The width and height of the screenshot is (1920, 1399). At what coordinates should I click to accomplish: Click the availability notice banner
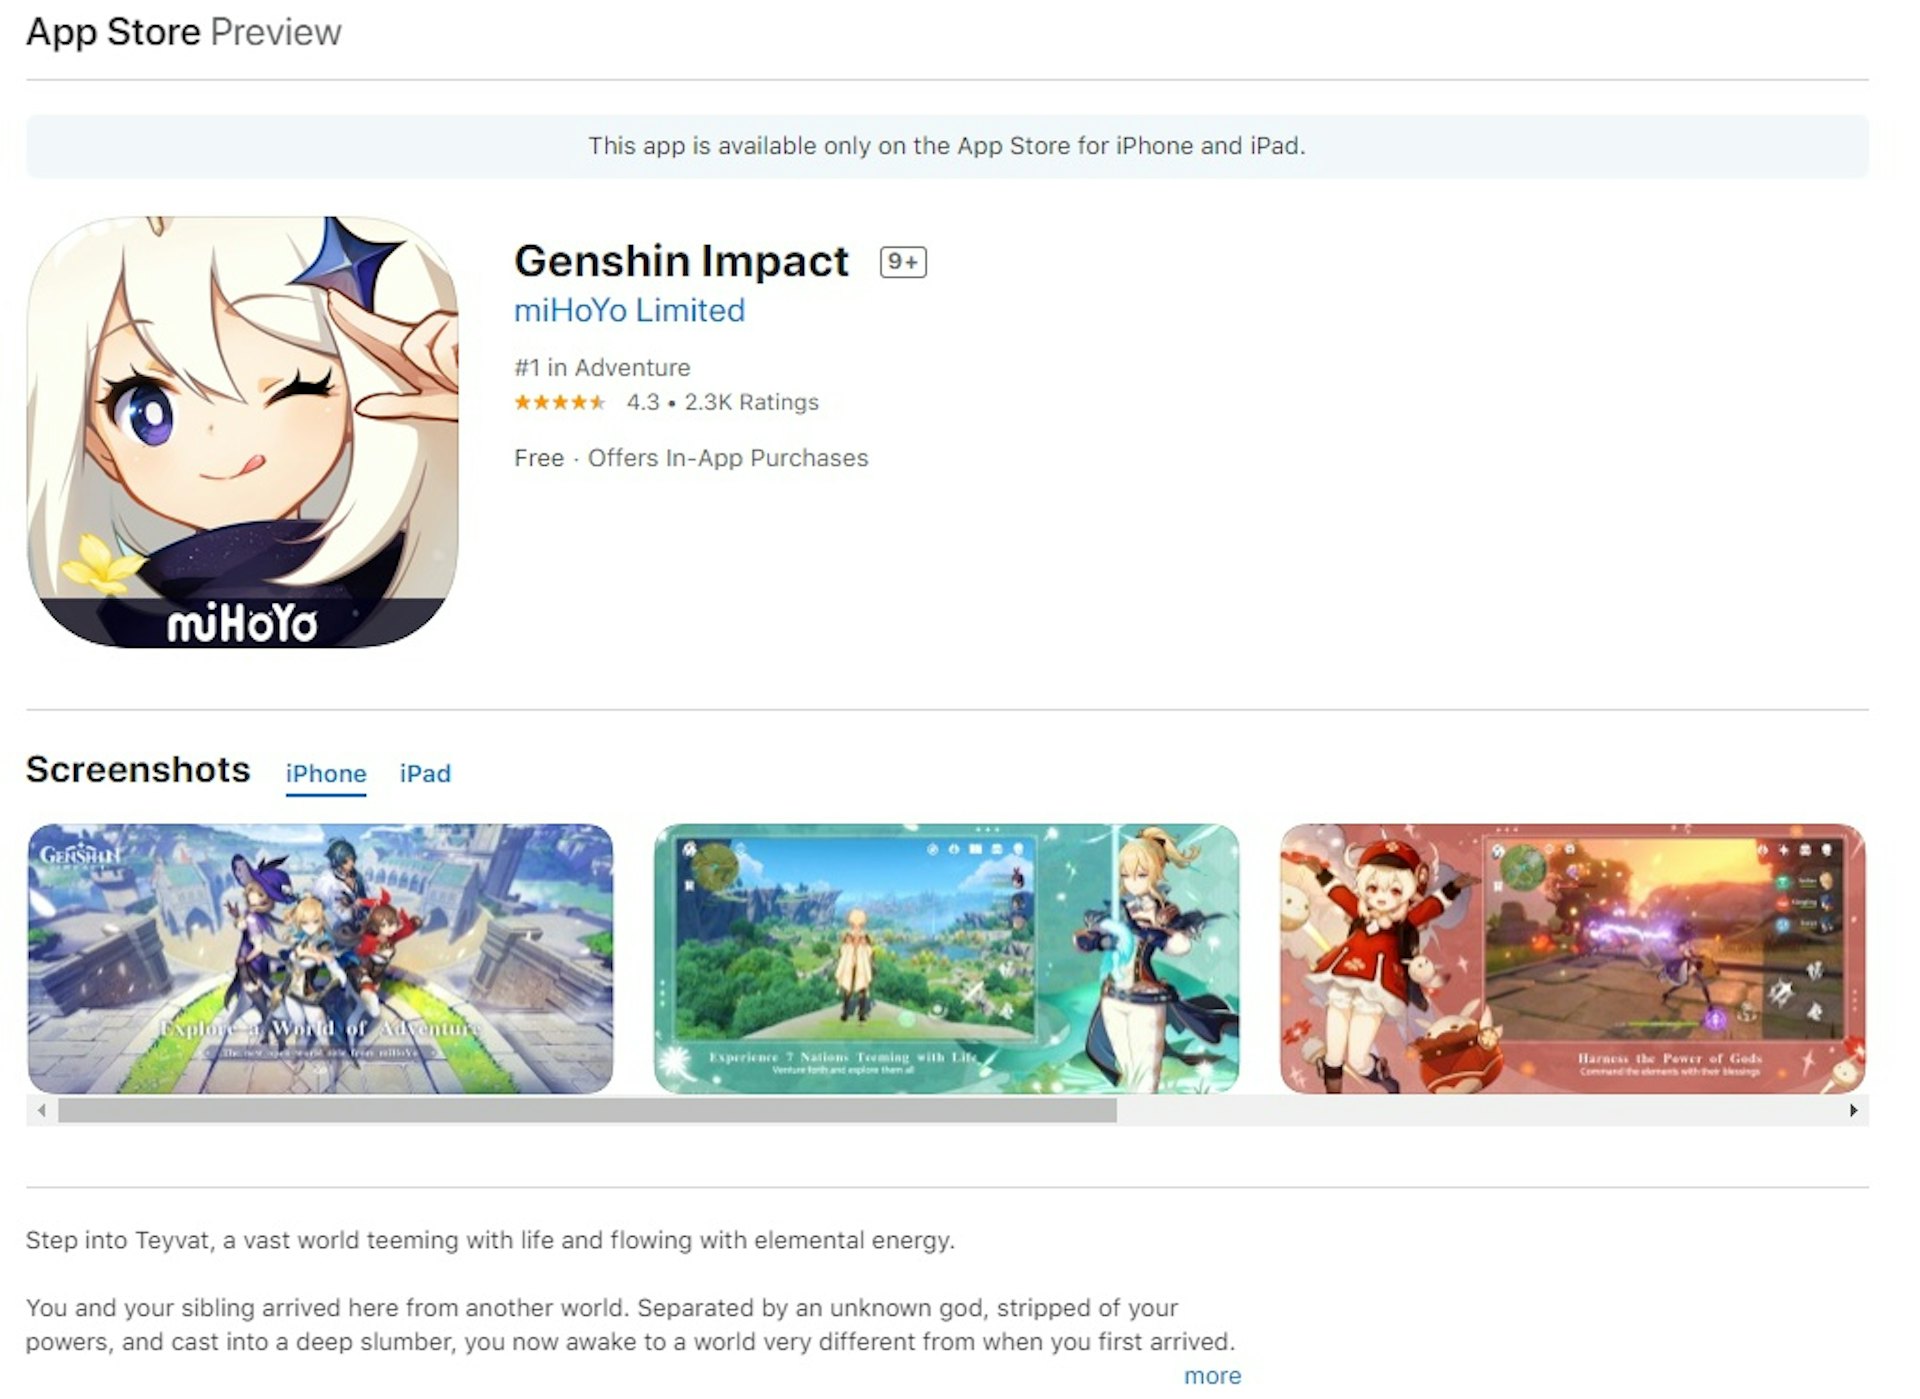pos(947,146)
